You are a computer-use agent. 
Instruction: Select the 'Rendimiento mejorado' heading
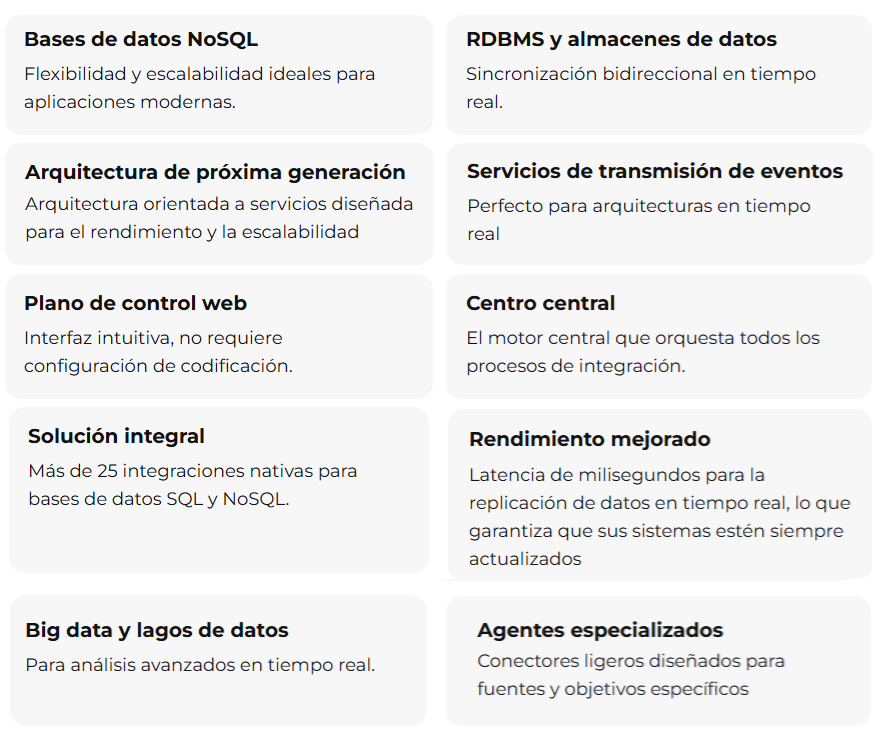click(x=589, y=439)
